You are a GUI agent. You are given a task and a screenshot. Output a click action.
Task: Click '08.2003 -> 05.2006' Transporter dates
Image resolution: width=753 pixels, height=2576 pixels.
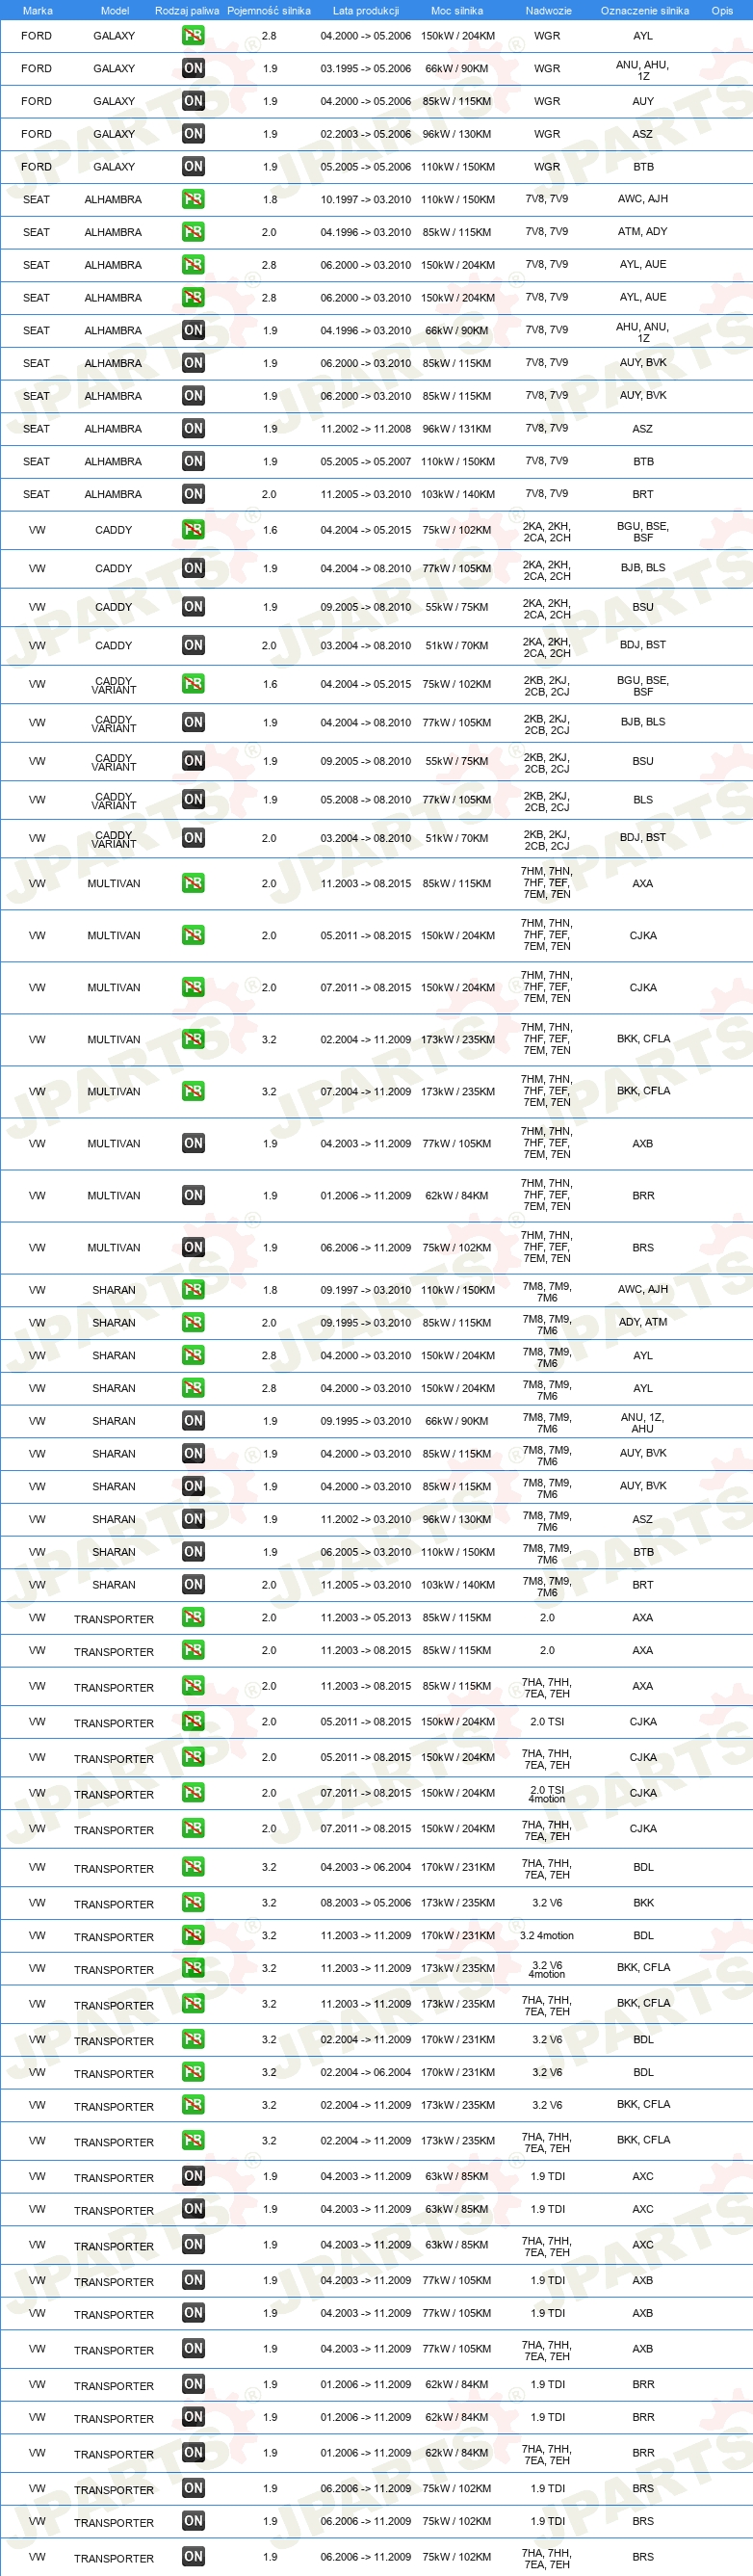coord(366,1902)
